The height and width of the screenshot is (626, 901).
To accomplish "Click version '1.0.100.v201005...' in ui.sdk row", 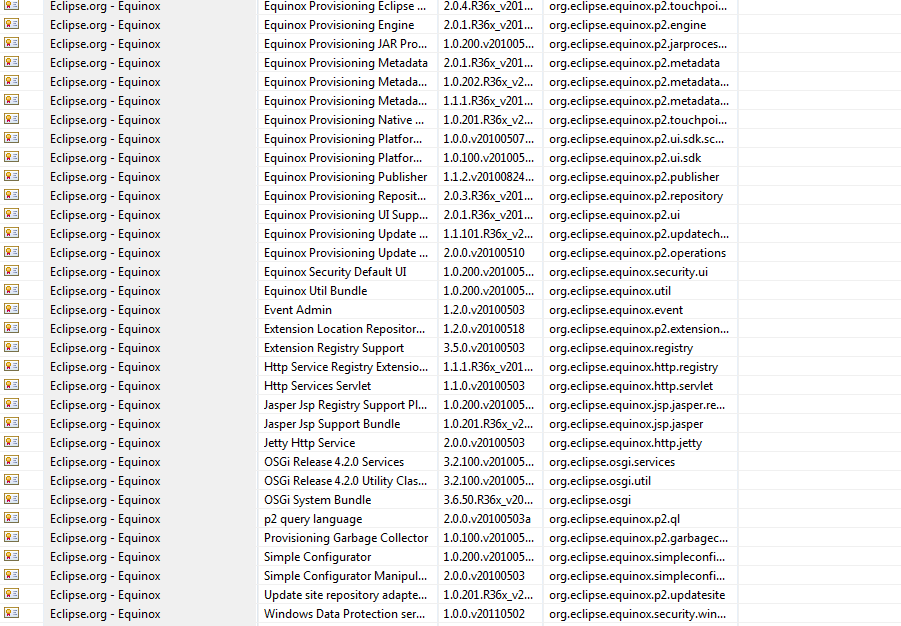I will tap(488, 158).
